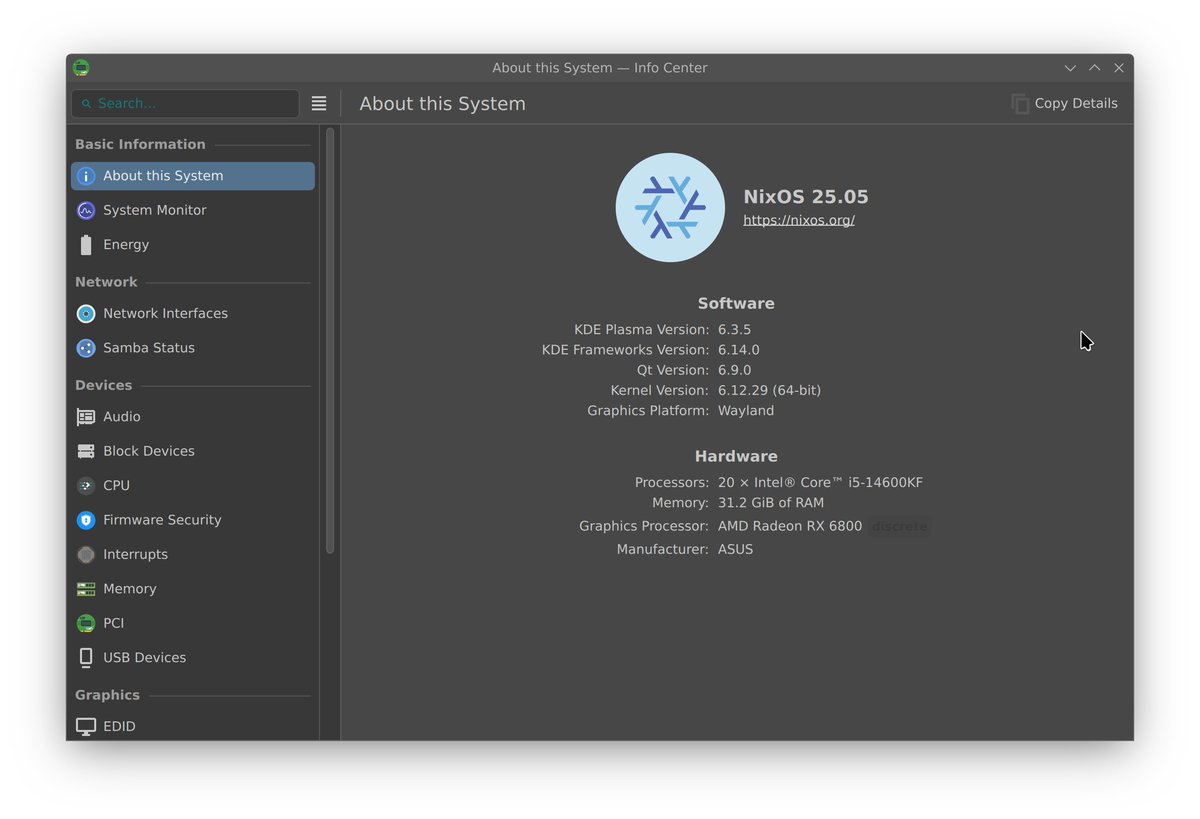
Task: Open the hamburger menu beside search
Action: (x=319, y=103)
